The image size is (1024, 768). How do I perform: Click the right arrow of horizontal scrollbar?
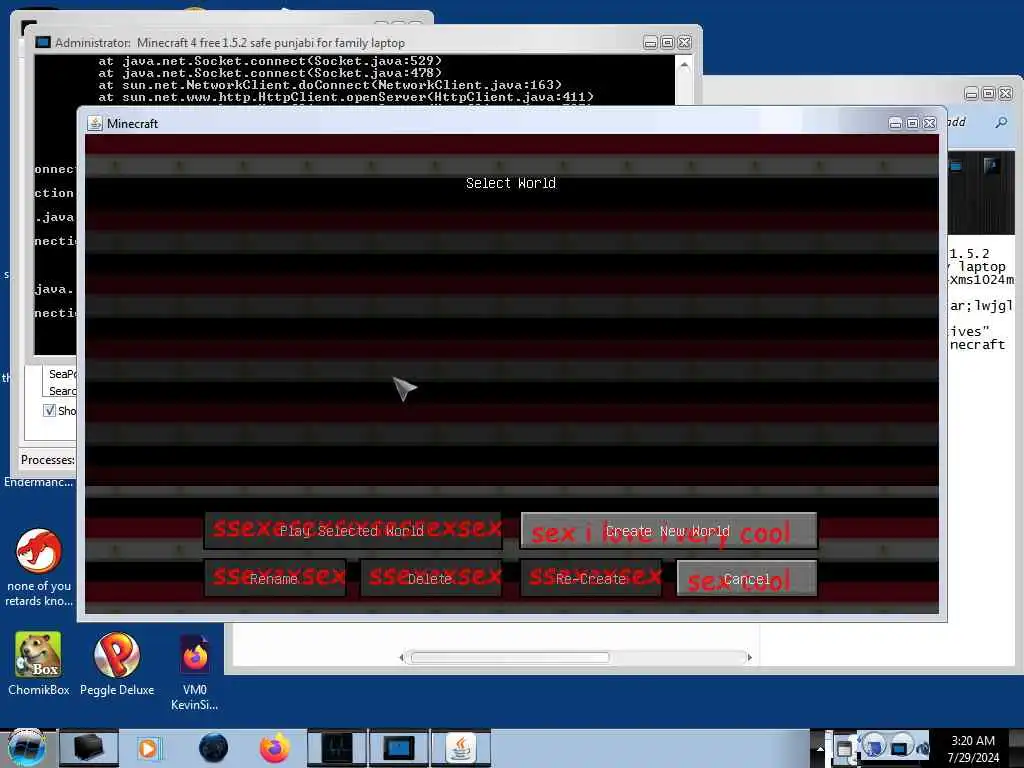[749, 657]
